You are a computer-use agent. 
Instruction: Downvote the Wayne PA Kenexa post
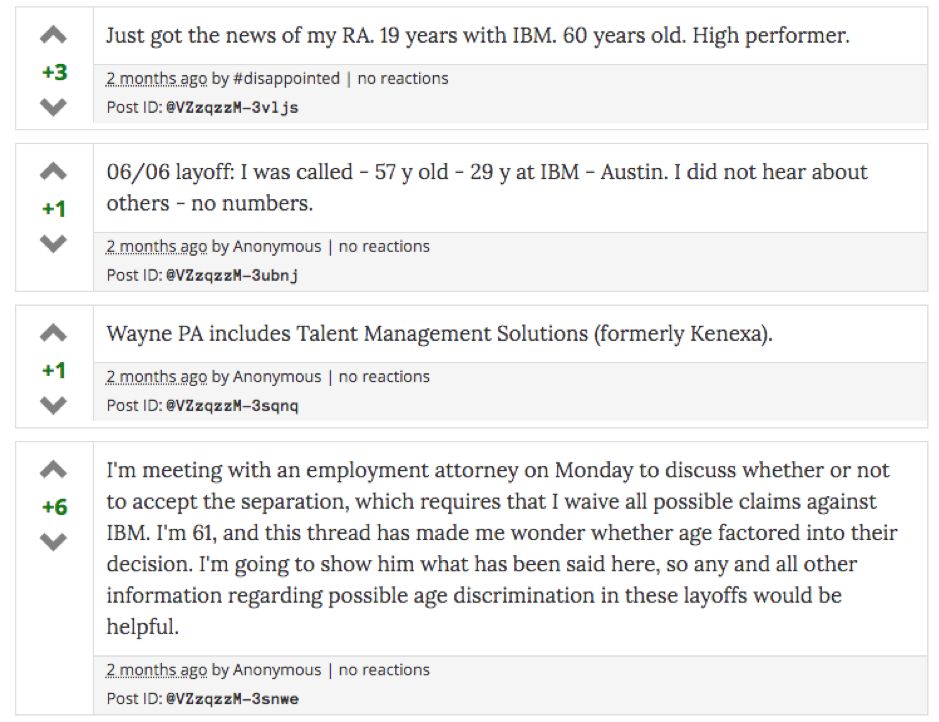[x=54, y=405]
